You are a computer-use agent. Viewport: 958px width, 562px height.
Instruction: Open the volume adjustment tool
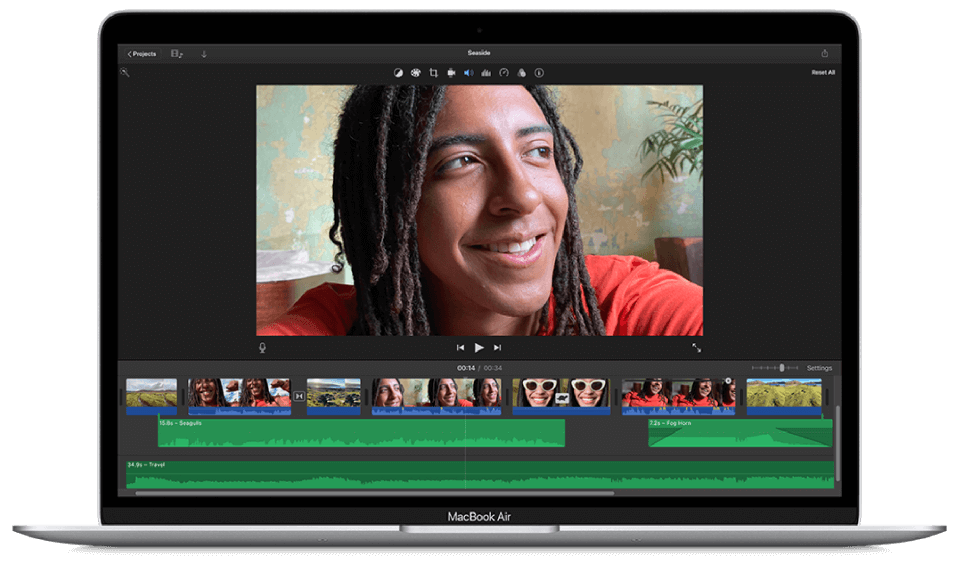click(468, 73)
